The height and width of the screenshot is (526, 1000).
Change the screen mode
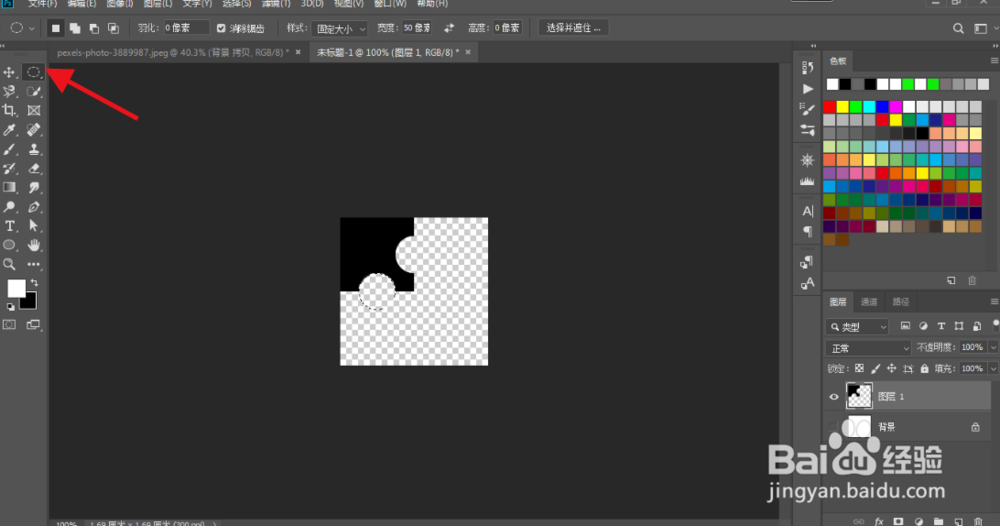pyautogui.click(x=33, y=325)
